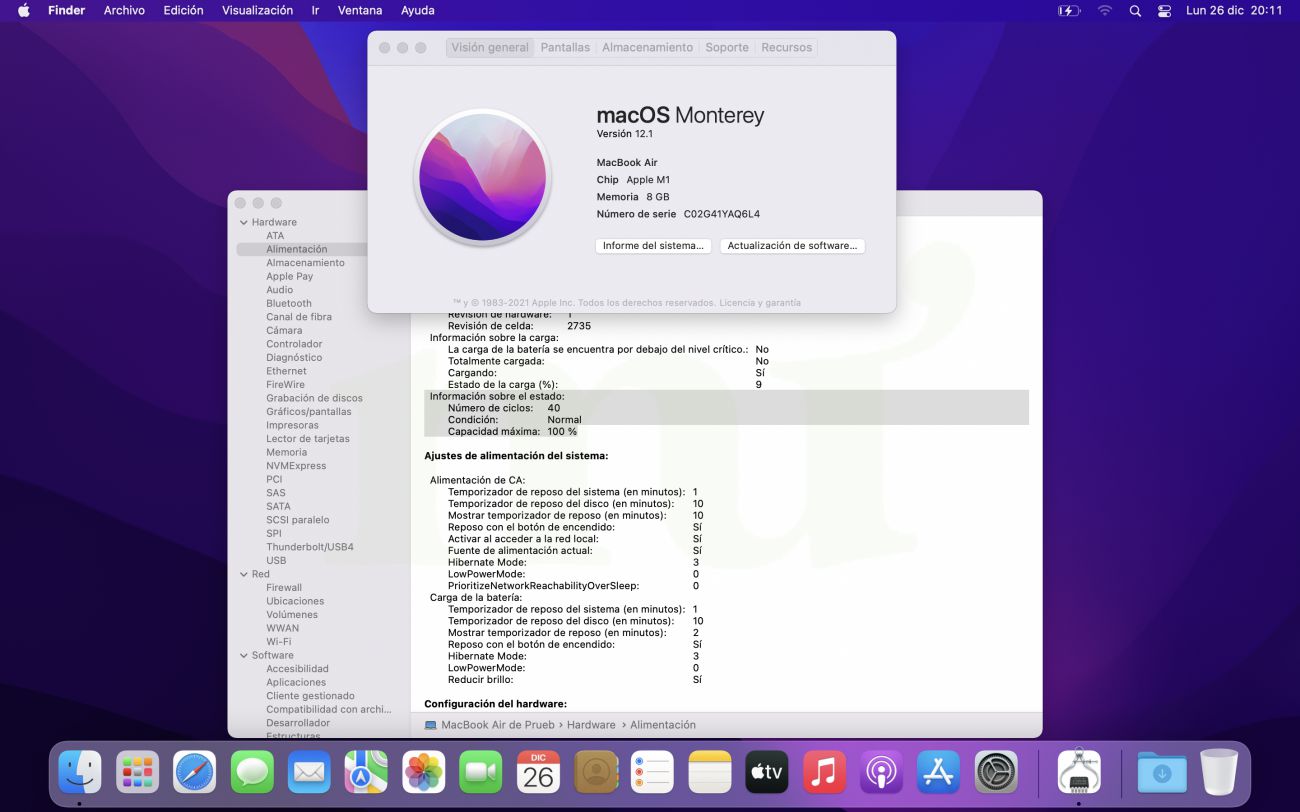Open Launchpad in the dock
Image resolution: width=1300 pixels, height=812 pixels.
(x=137, y=772)
